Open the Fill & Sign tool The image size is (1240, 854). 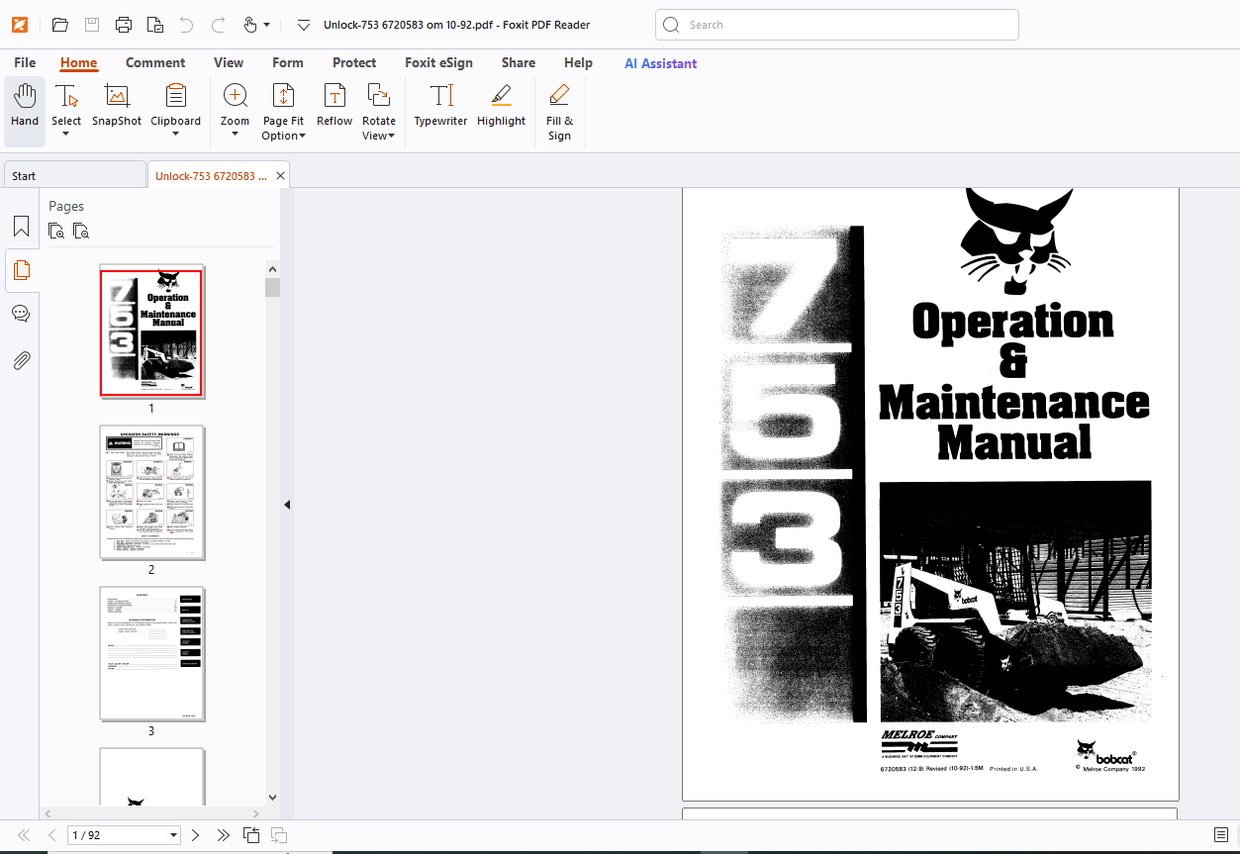[x=558, y=110]
